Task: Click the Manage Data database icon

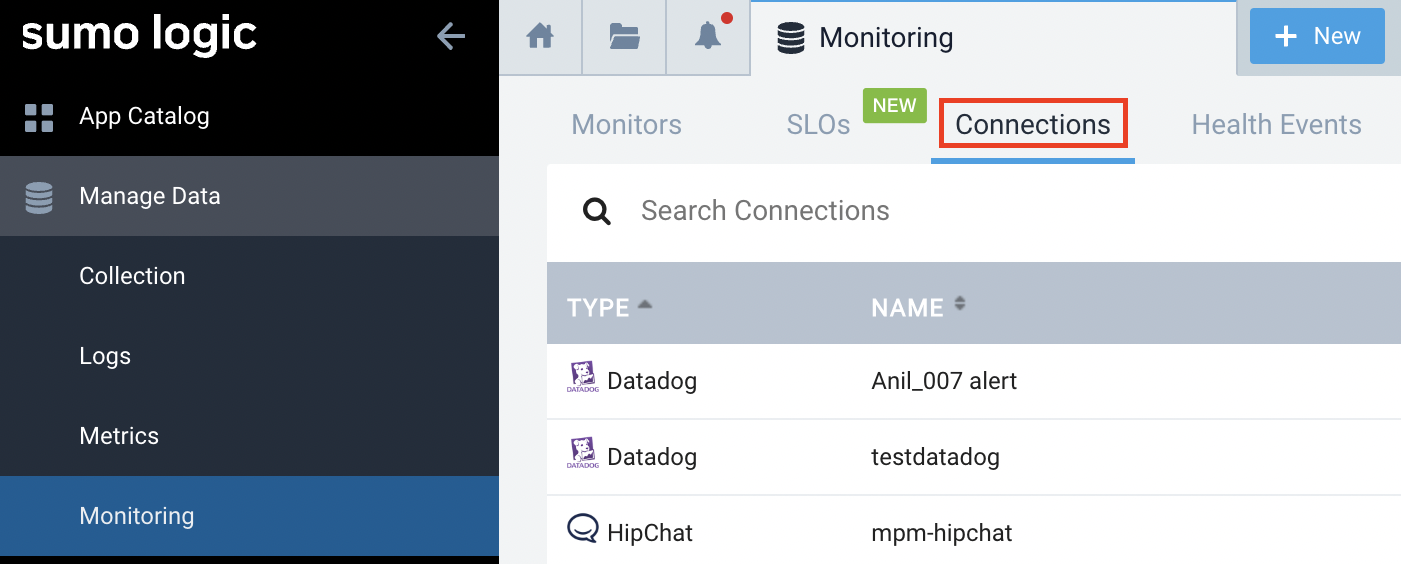Action: coord(39,197)
